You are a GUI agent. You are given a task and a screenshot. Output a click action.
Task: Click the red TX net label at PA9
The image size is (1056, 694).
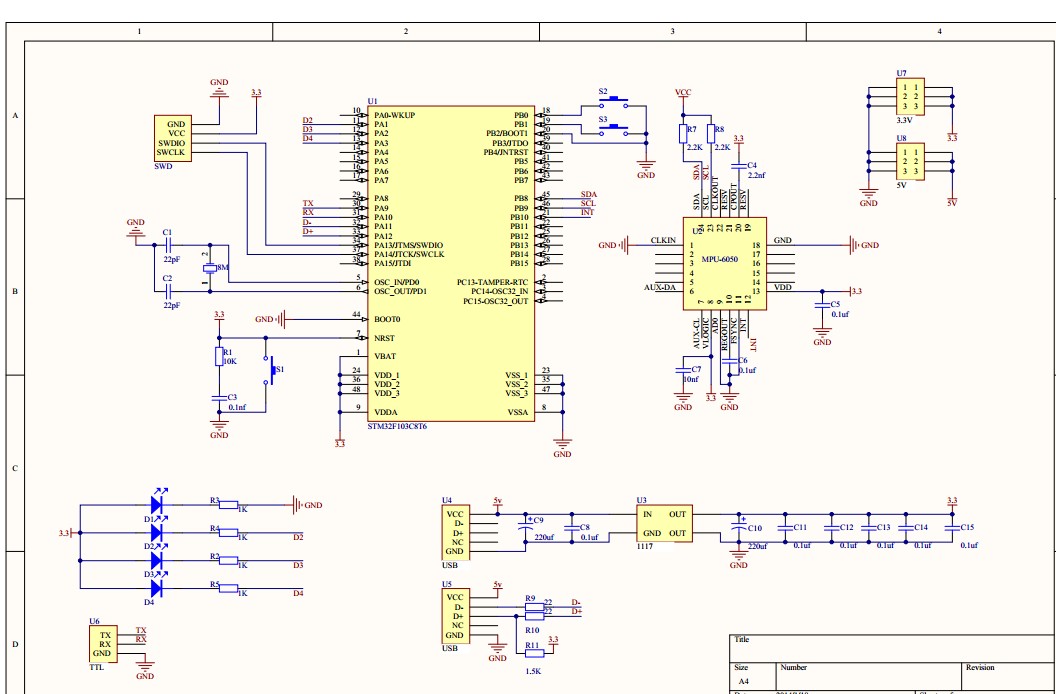(308, 203)
